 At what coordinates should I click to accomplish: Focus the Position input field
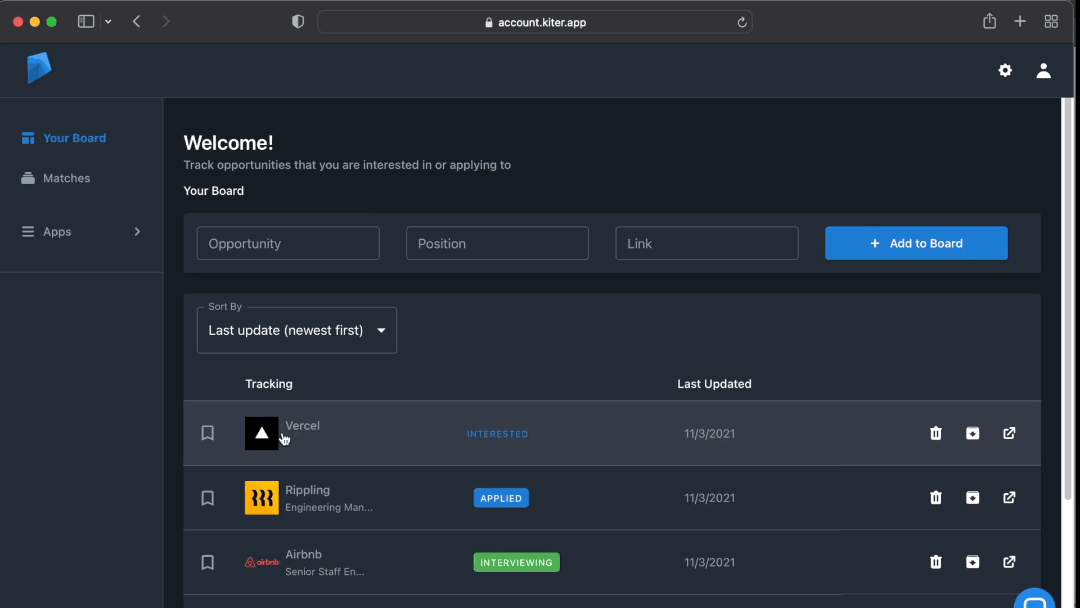[497, 243]
